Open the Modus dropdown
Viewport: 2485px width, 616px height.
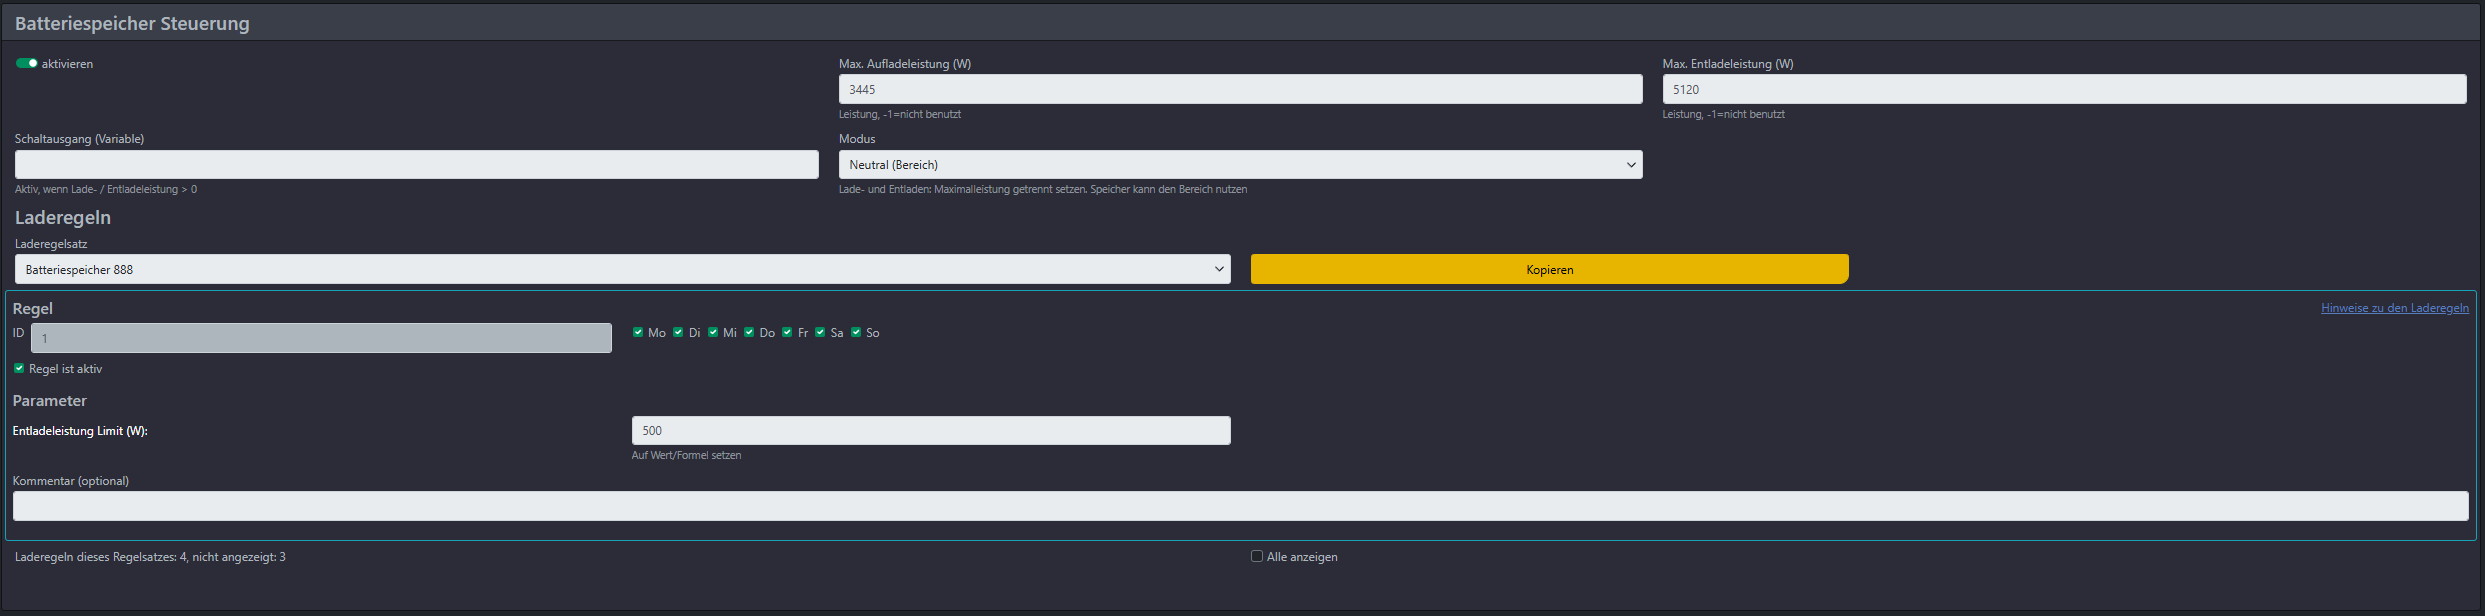(1240, 165)
